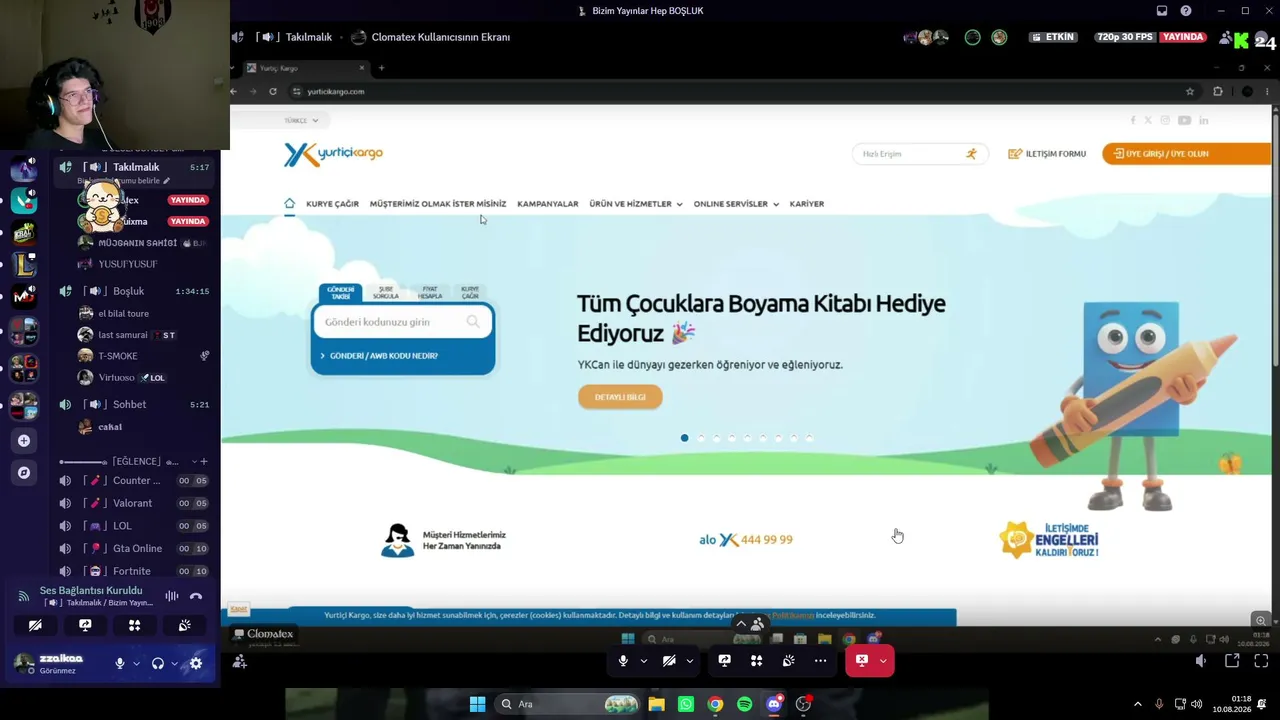The width and height of the screenshot is (1280, 720).
Task: Expand ONLINE SERVİSLER dropdown menu
Action: 736,204
